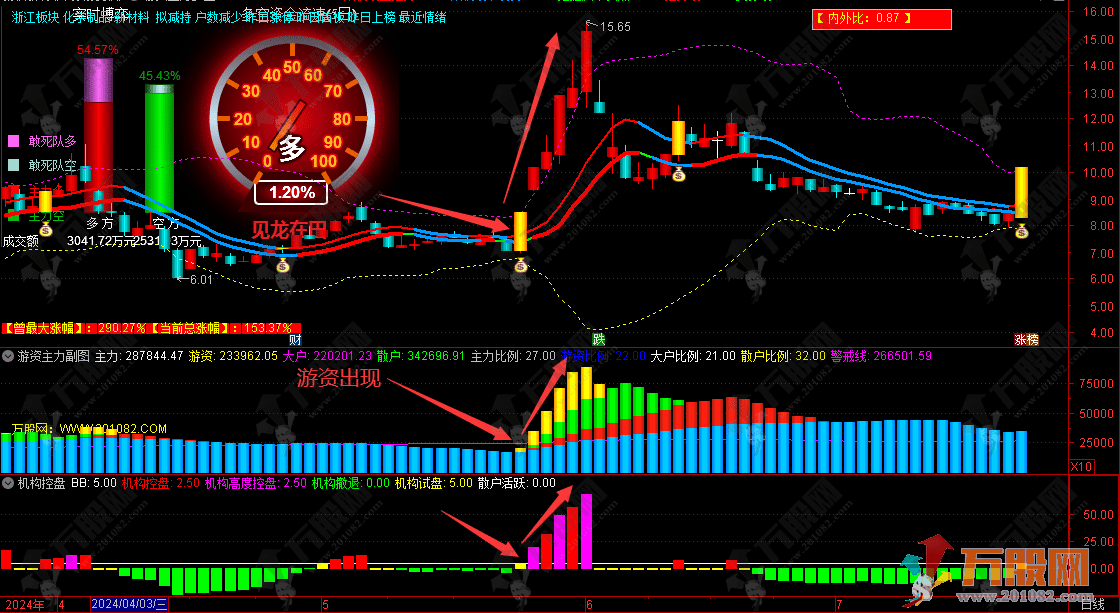Click the 敢死队空 legend square
Image resolution: width=1120 pixels, height=613 pixels.
(12, 165)
